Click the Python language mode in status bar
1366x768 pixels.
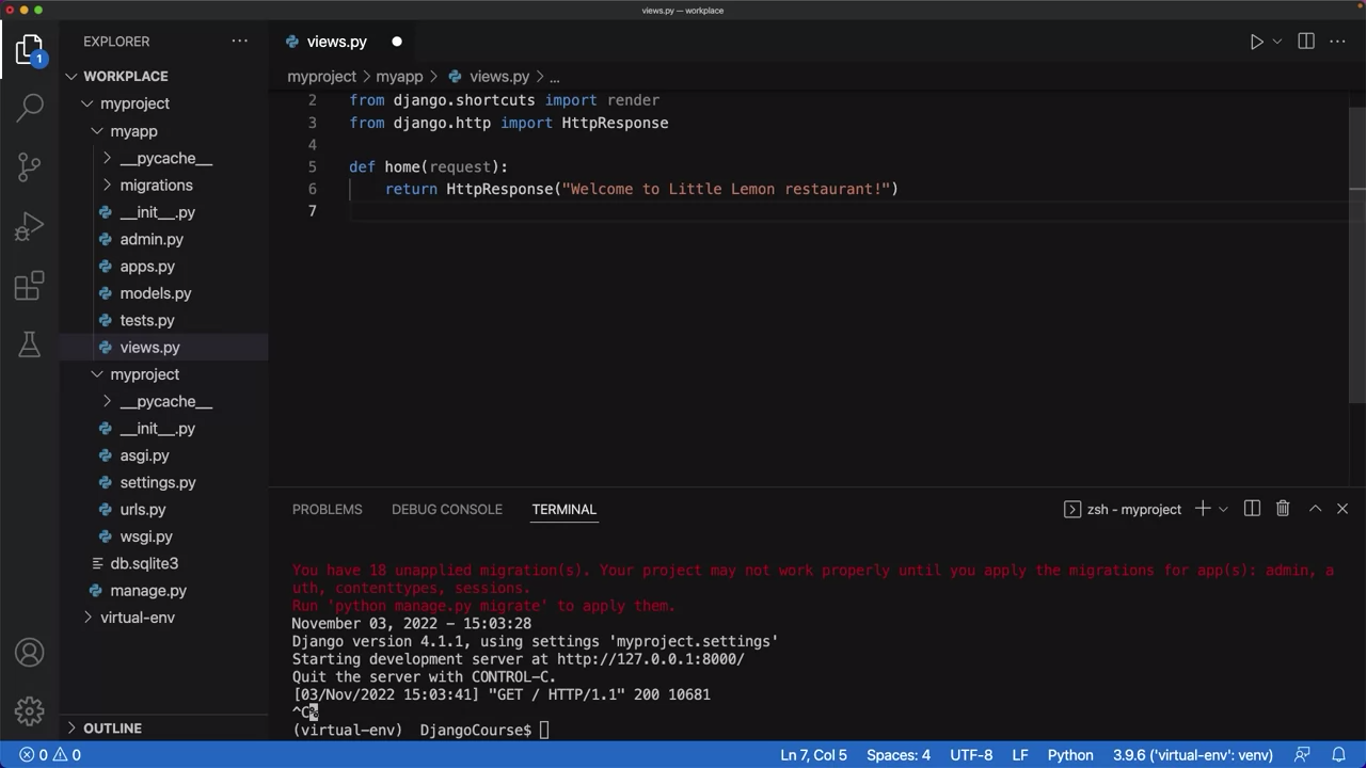point(1070,755)
